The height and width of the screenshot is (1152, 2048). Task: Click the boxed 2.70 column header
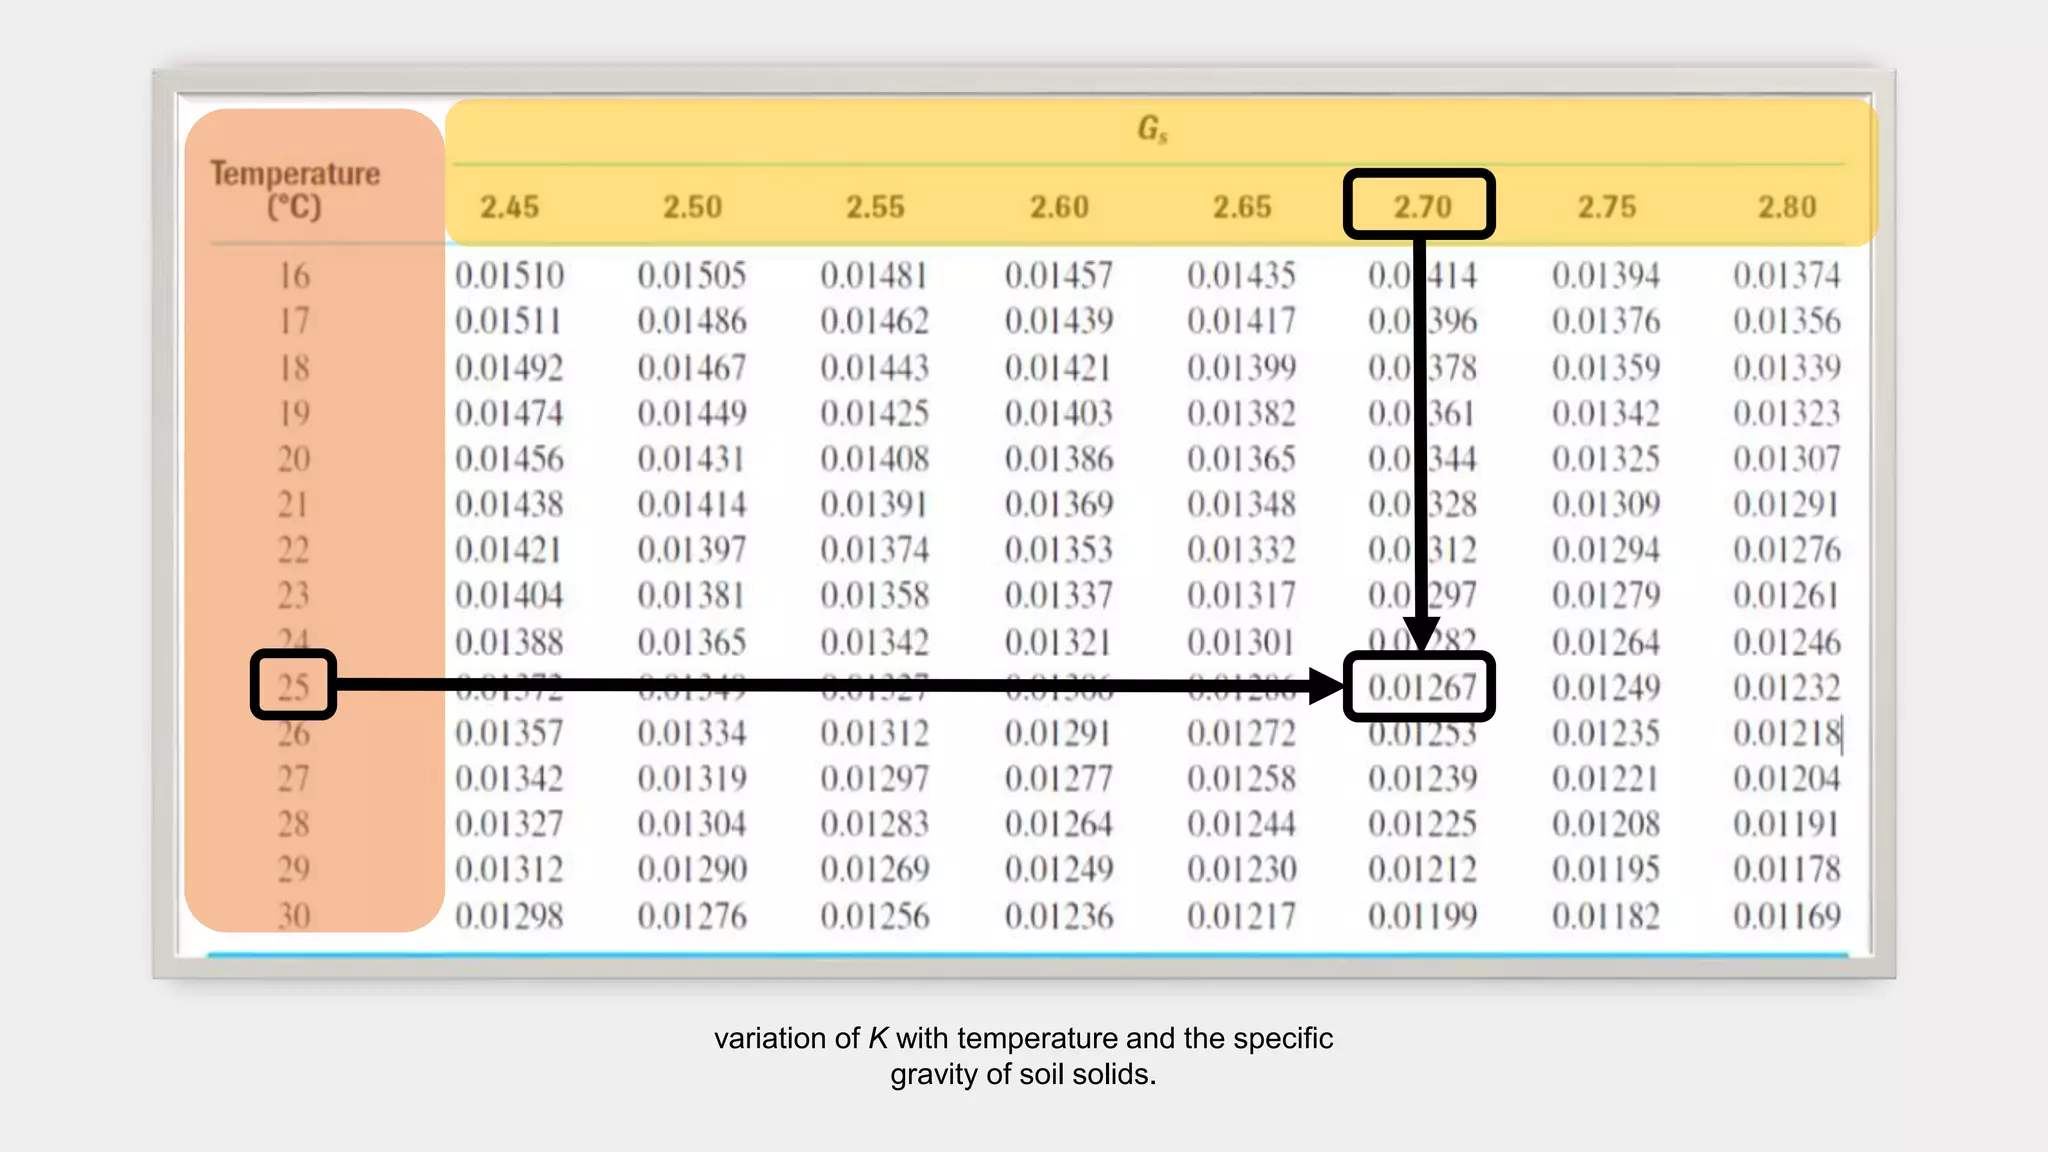point(1420,206)
